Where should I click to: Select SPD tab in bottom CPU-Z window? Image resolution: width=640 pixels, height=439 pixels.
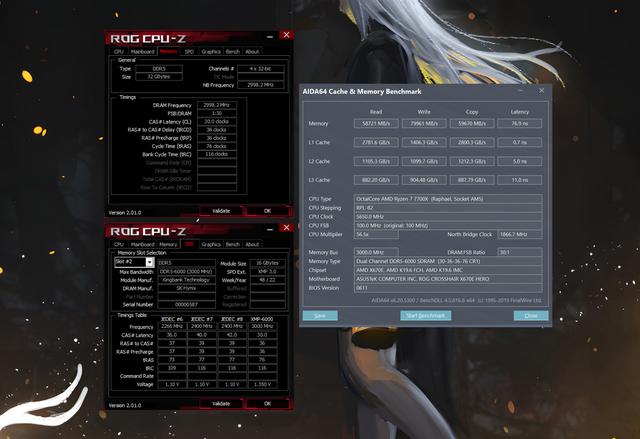189,244
